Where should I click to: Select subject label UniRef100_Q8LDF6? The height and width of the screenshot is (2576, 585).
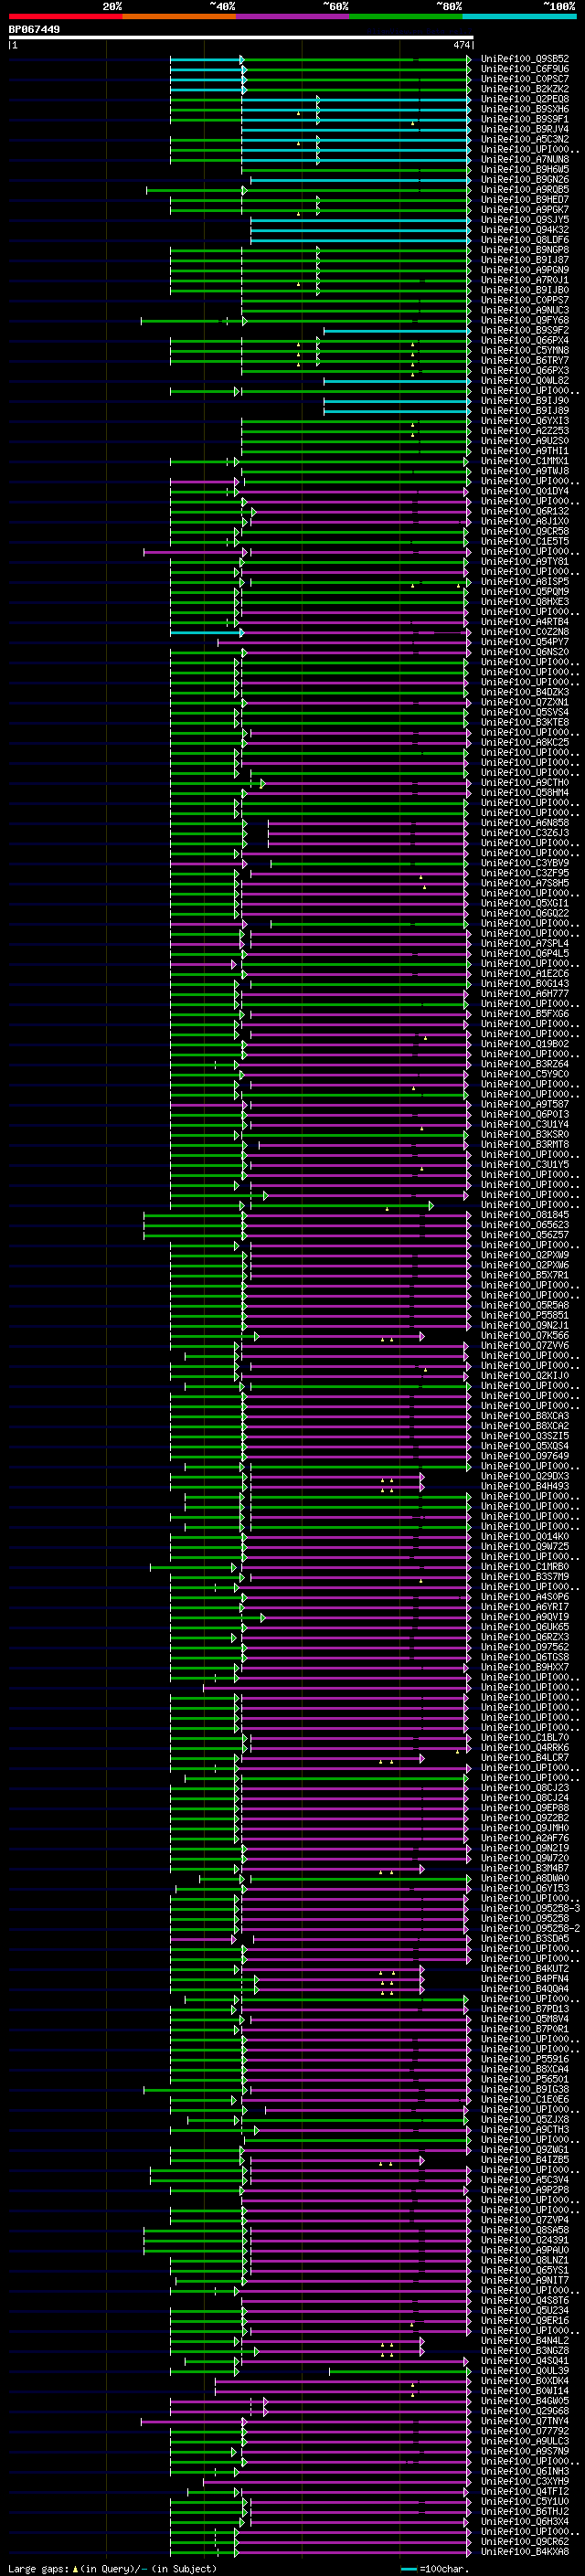(x=525, y=240)
